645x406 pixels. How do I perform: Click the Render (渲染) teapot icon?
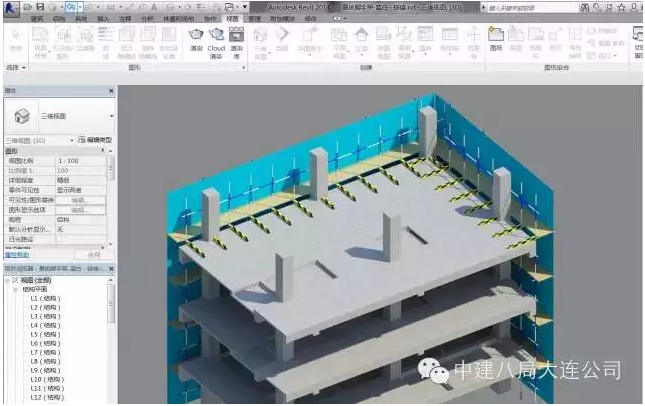click(196, 38)
